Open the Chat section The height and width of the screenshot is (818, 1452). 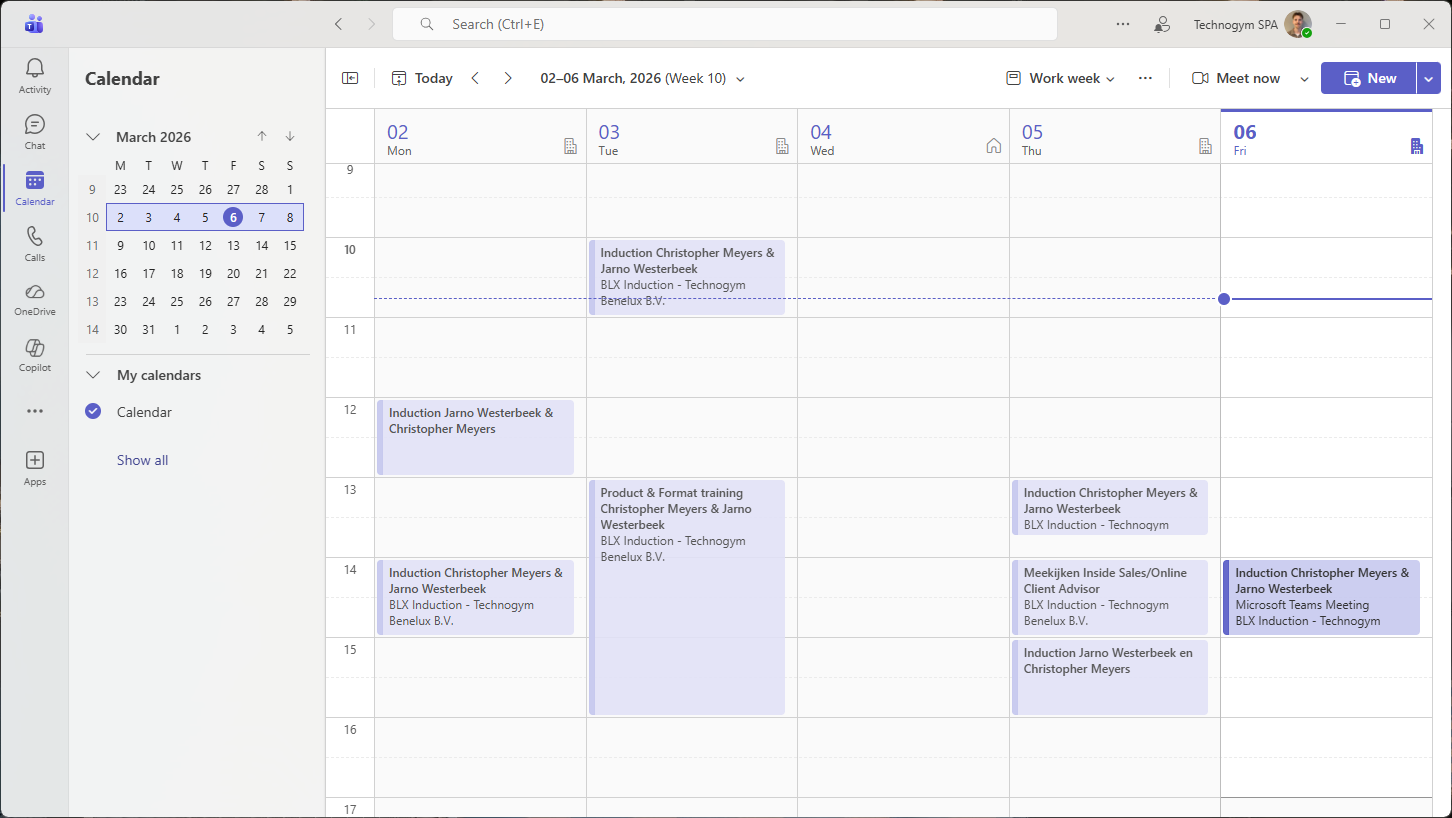point(35,132)
